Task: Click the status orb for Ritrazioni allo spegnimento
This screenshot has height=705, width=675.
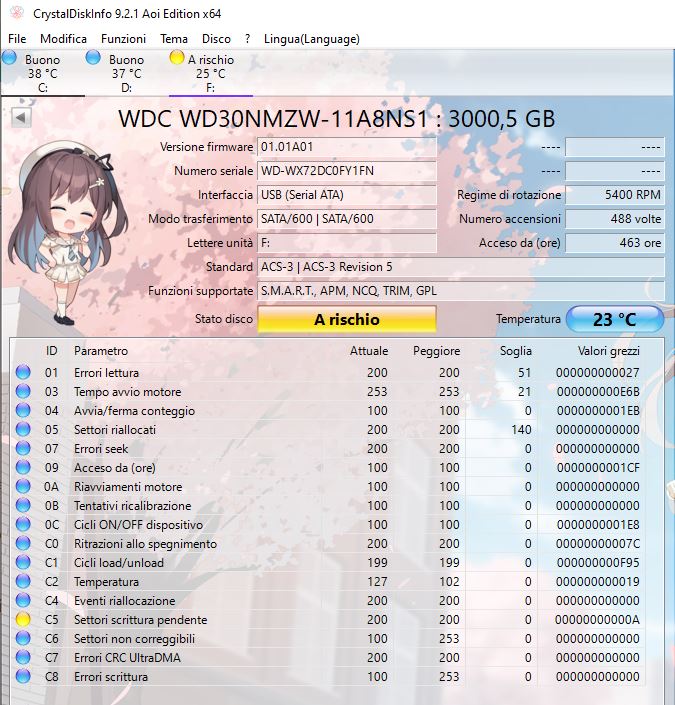Action: (23, 543)
